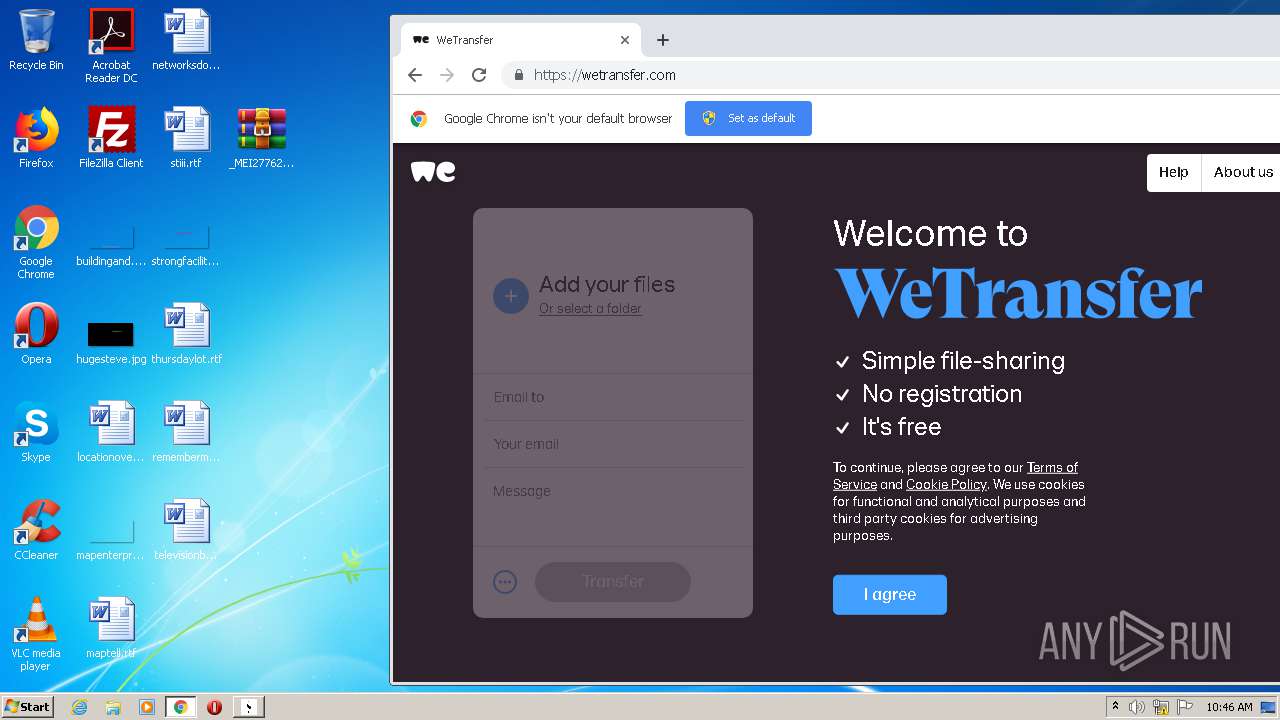1280x720 pixels.
Task: Launch the VLC media player shortcut
Action: point(36,634)
